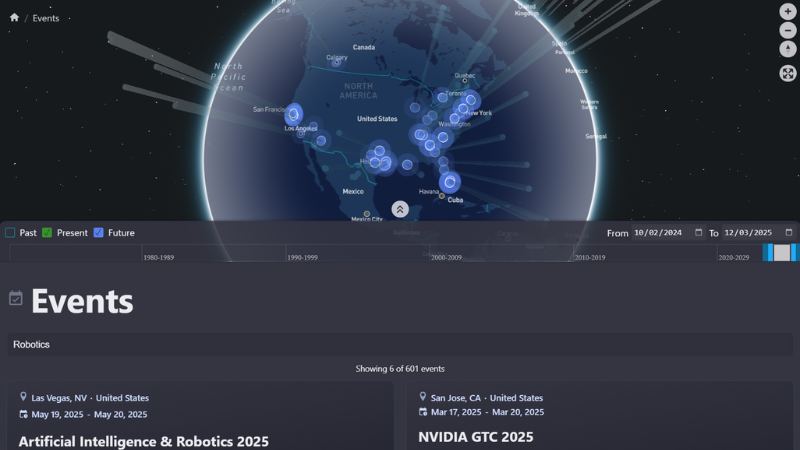800x450 pixels.
Task: Select the San Francisco event cluster marker
Action: (x=293, y=114)
